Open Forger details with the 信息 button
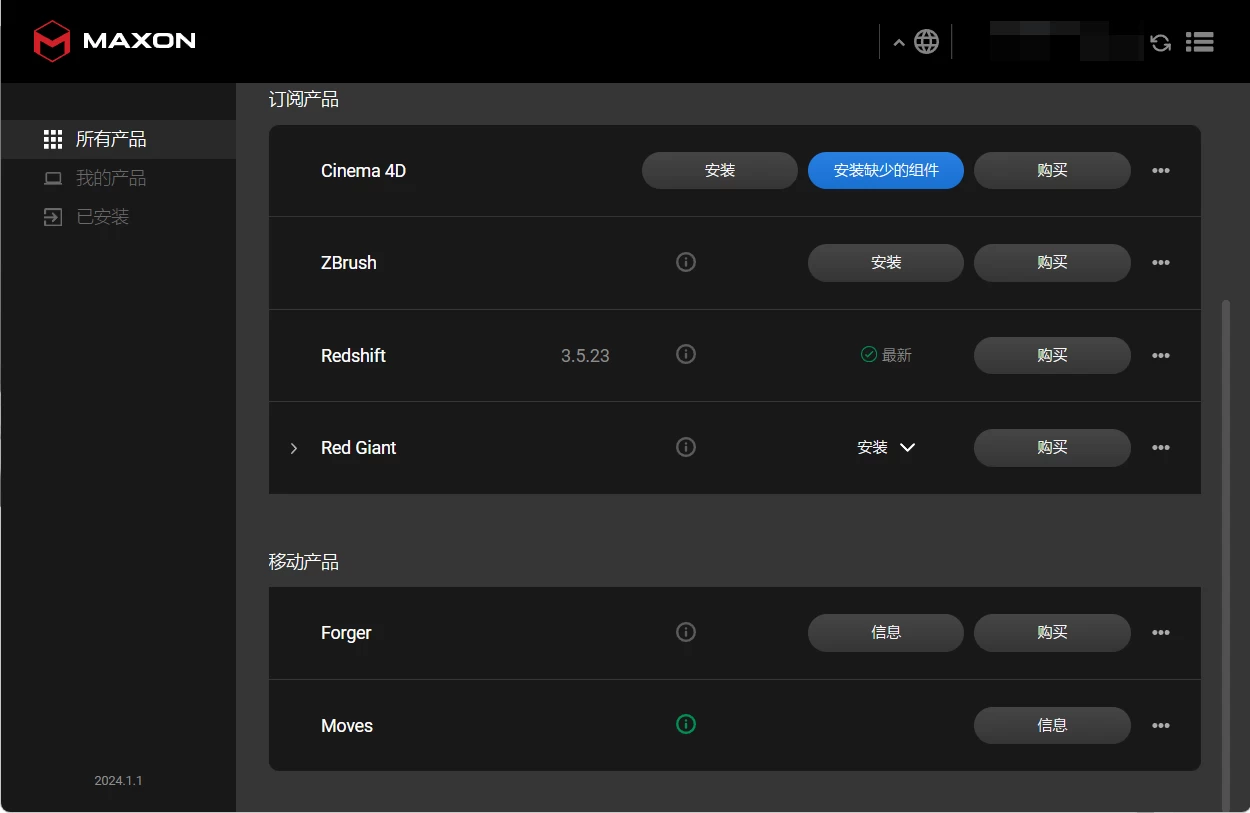This screenshot has height=813, width=1250. 886,633
